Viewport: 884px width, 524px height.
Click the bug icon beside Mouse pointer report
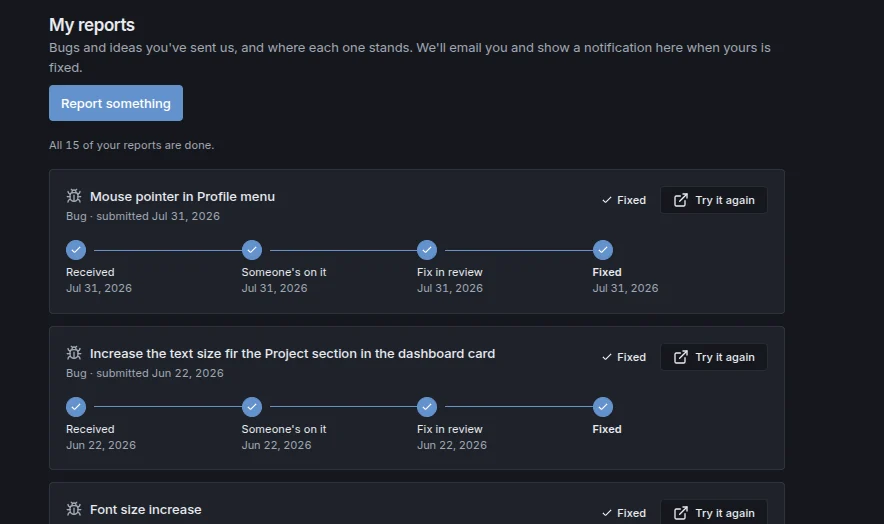coord(74,196)
